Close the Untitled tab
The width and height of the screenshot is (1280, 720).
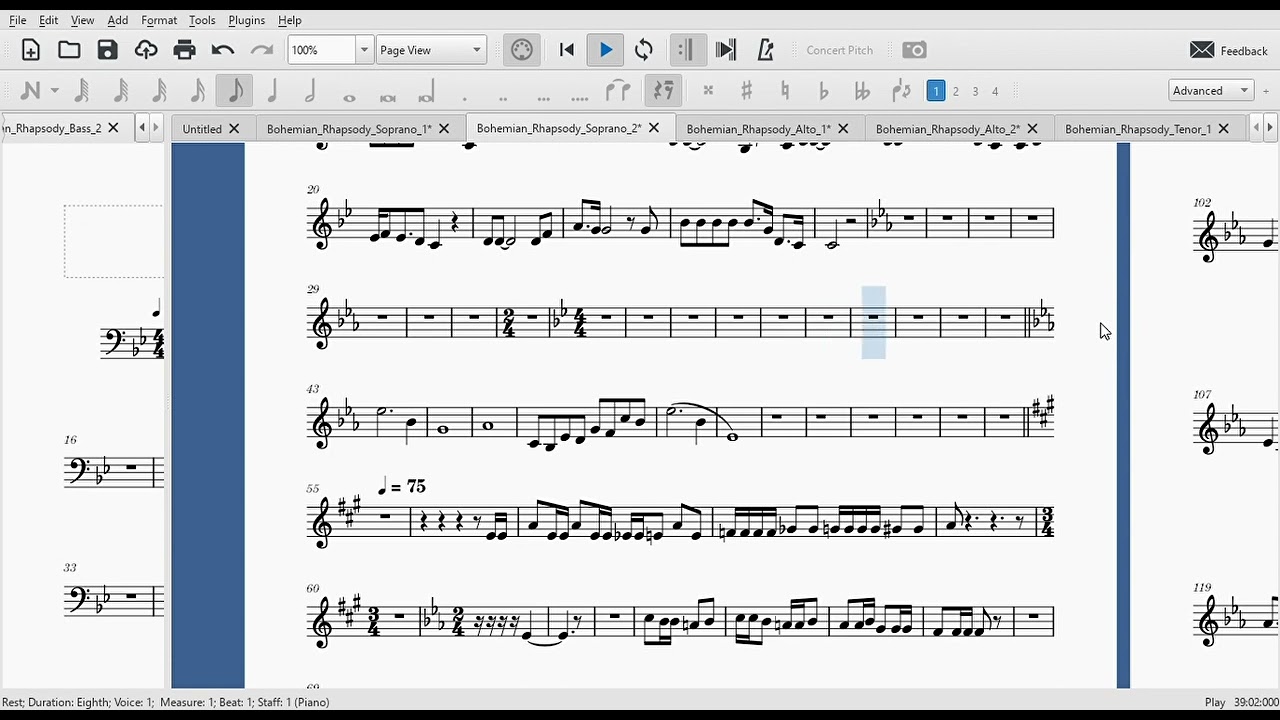click(x=234, y=129)
